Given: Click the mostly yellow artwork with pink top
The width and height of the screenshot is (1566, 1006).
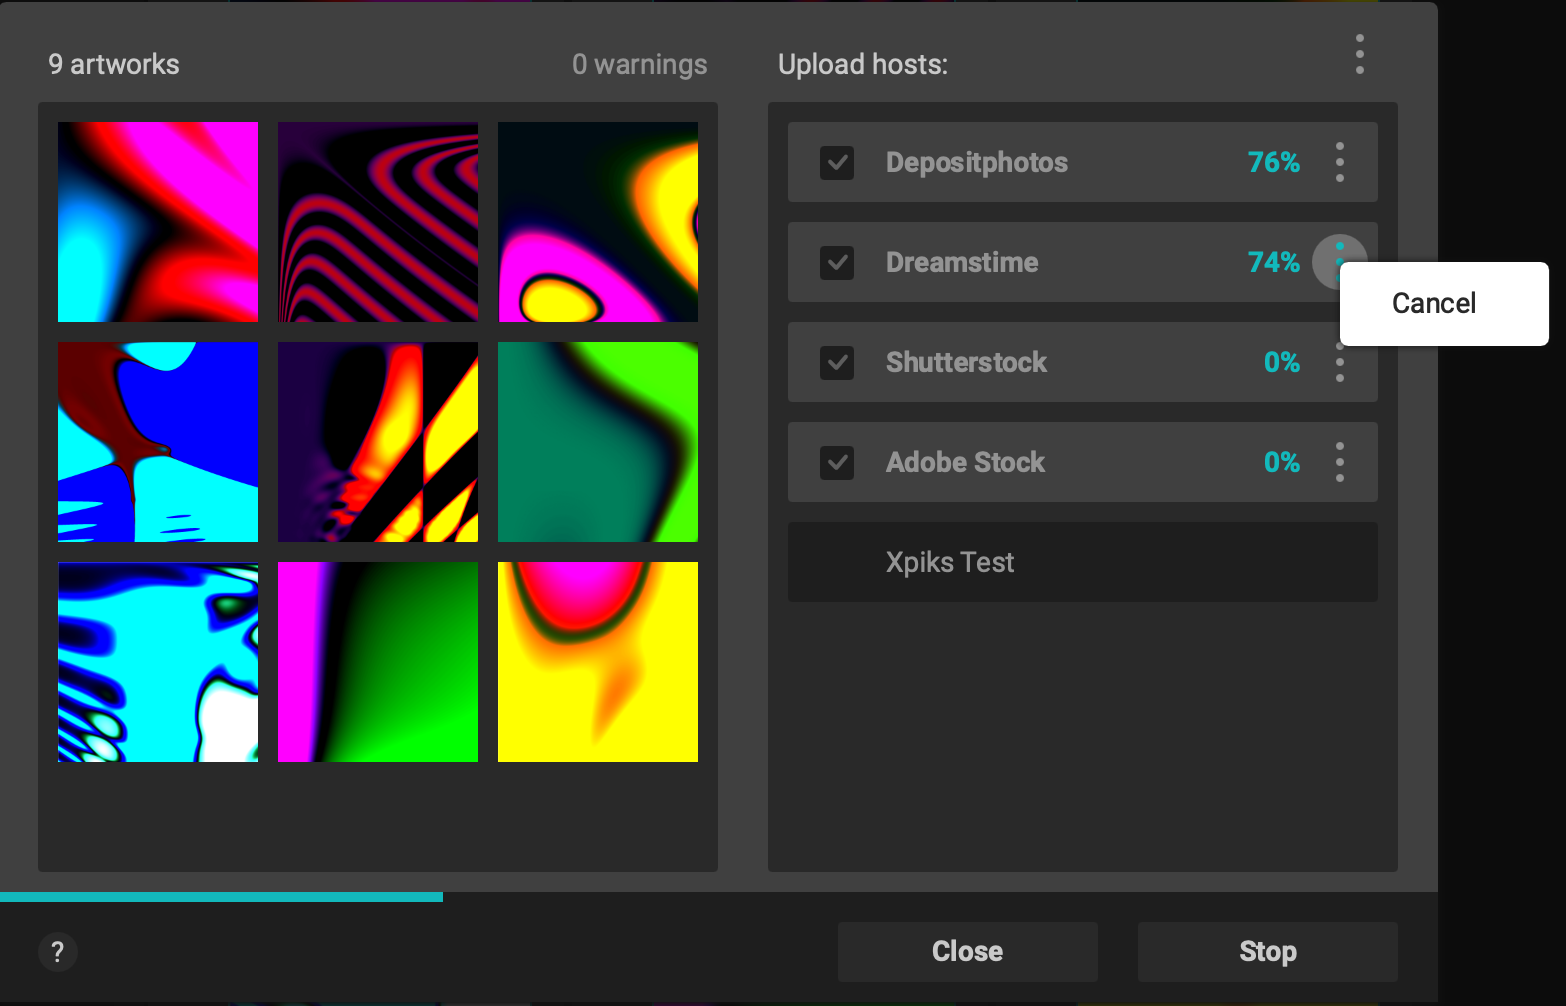Looking at the screenshot, I should [598, 662].
